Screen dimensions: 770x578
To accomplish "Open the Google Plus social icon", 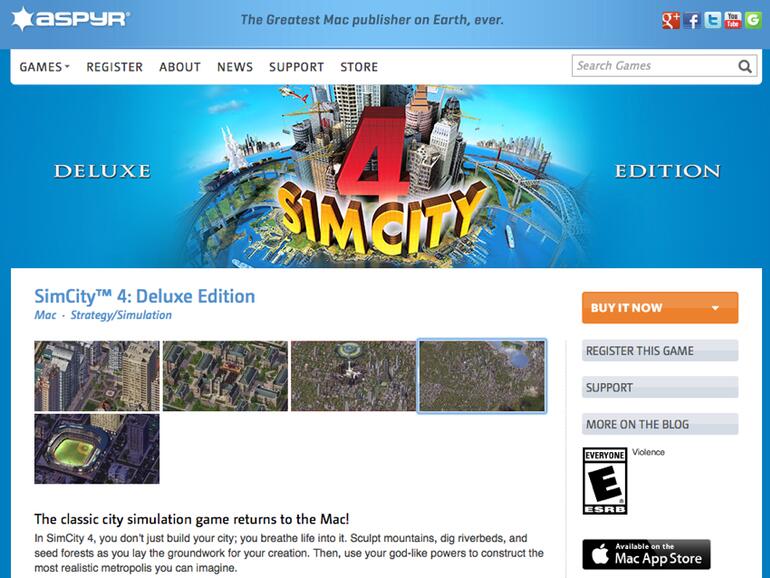I will pos(671,20).
